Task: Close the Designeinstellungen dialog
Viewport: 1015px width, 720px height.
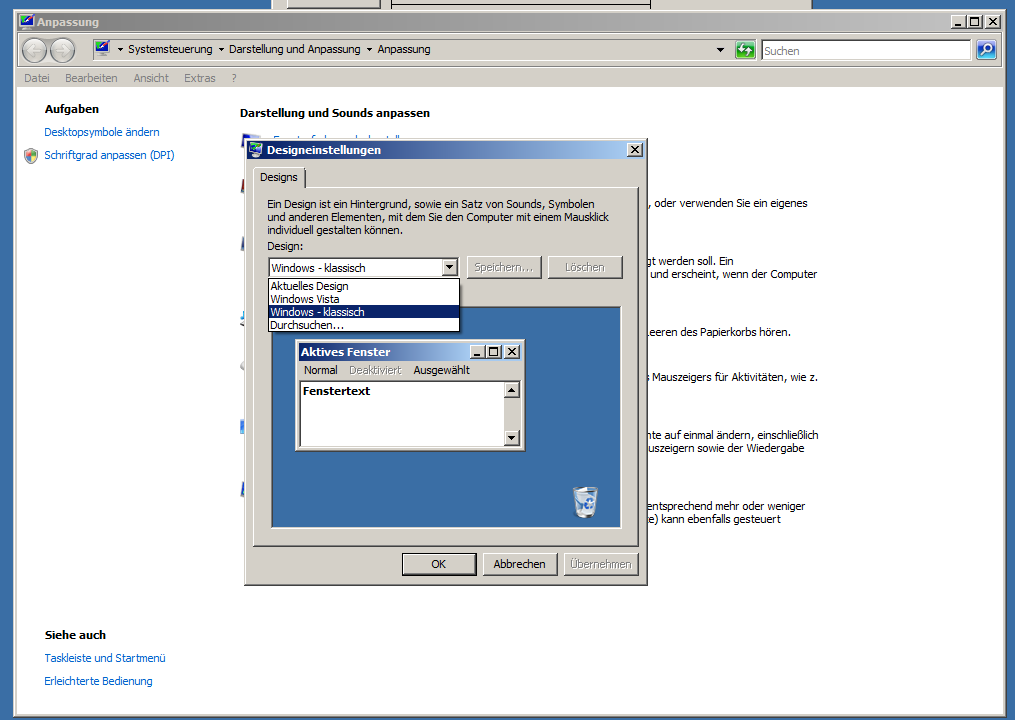Action: 635,150
